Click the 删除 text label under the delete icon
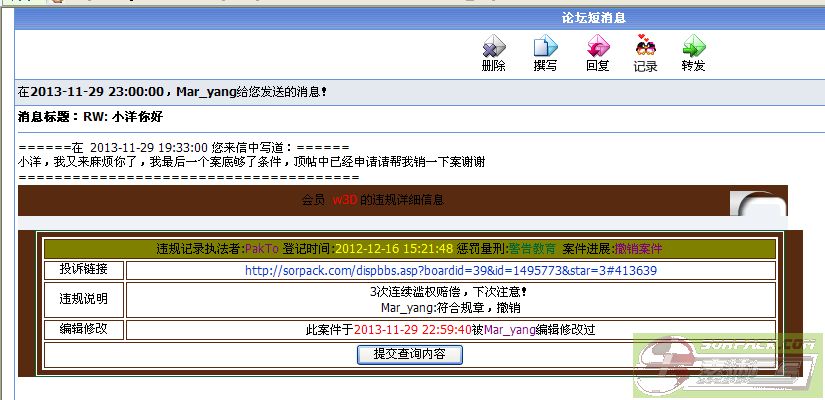Viewport: 825px width, 400px height. click(493, 66)
